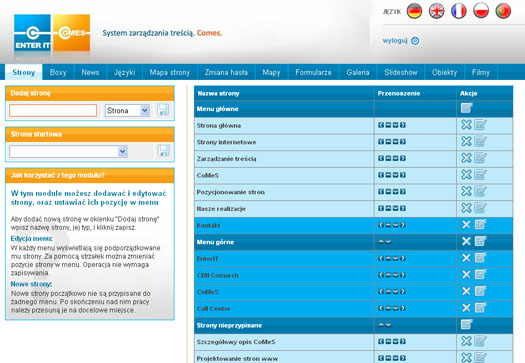Click the wyloguj logout link

[x=395, y=41]
